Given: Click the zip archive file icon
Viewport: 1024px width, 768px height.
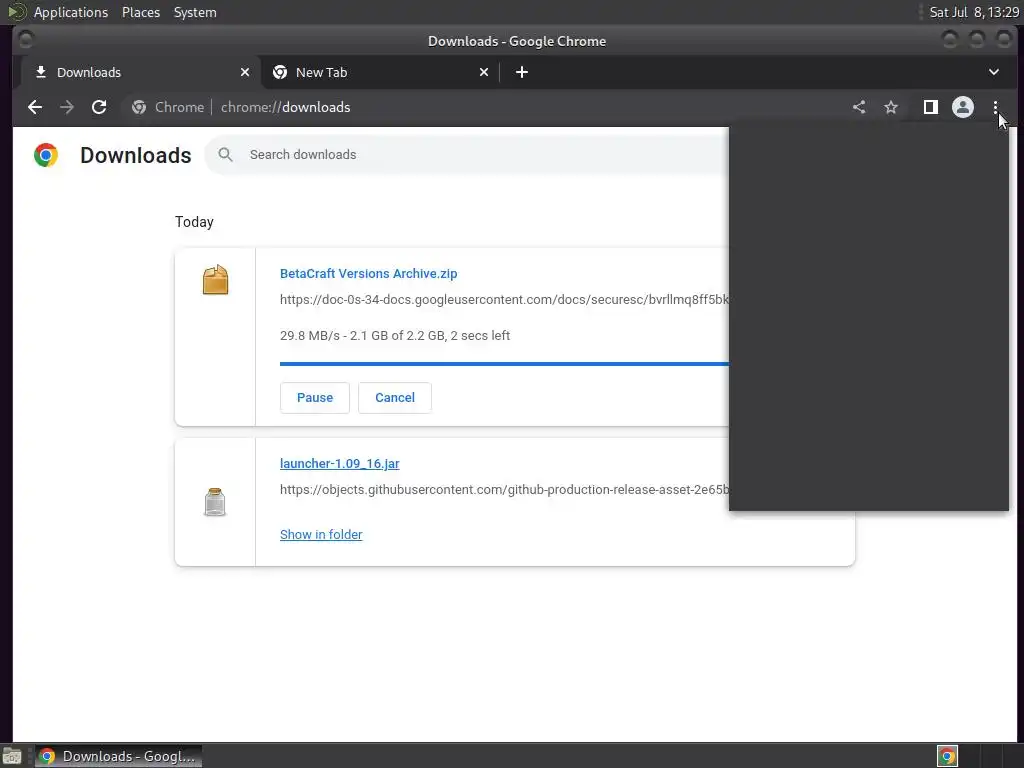Looking at the screenshot, I should click(215, 280).
